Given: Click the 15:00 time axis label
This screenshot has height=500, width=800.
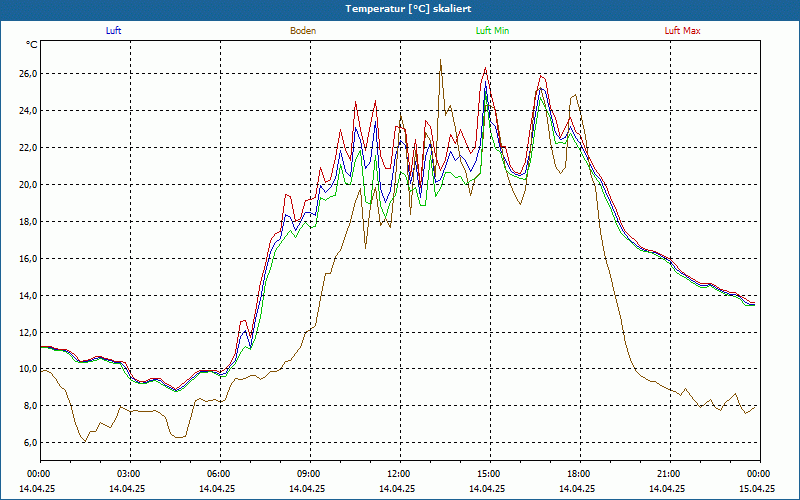Looking at the screenshot, I should click(x=490, y=474).
